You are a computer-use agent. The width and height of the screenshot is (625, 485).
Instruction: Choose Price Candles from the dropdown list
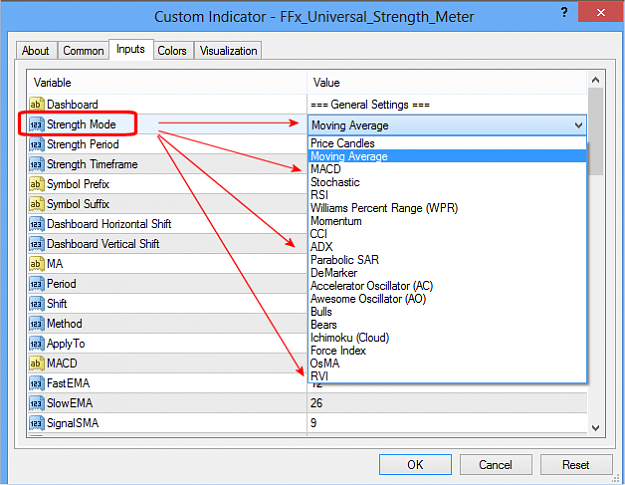tap(447, 143)
